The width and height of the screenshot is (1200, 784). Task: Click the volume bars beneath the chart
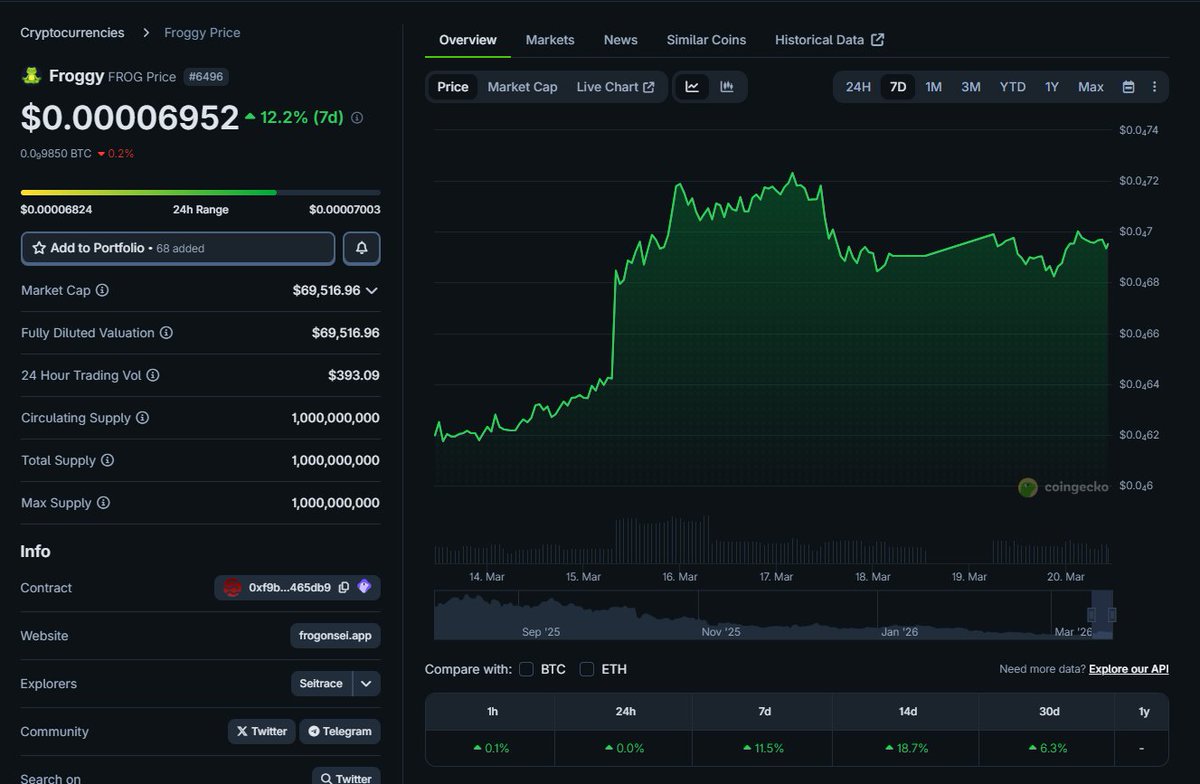(772, 540)
